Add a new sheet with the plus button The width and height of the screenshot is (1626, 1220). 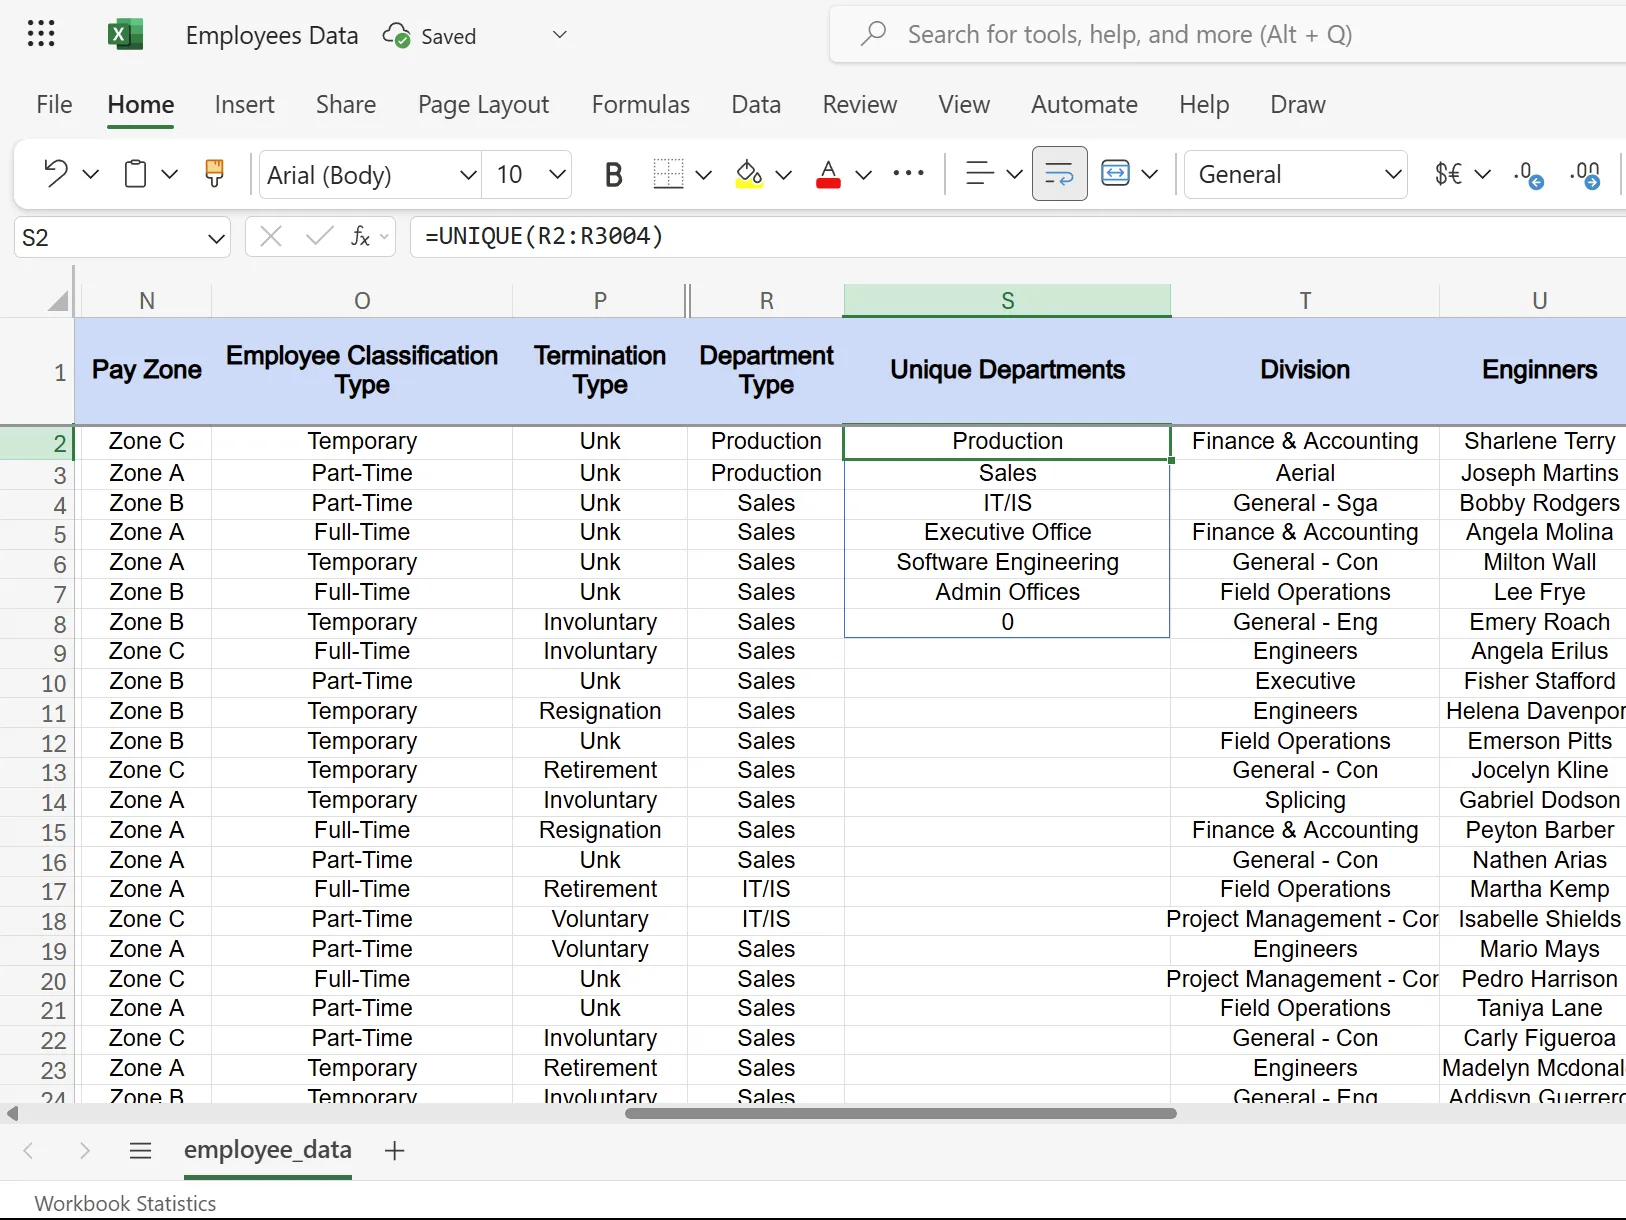(393, 1150)
